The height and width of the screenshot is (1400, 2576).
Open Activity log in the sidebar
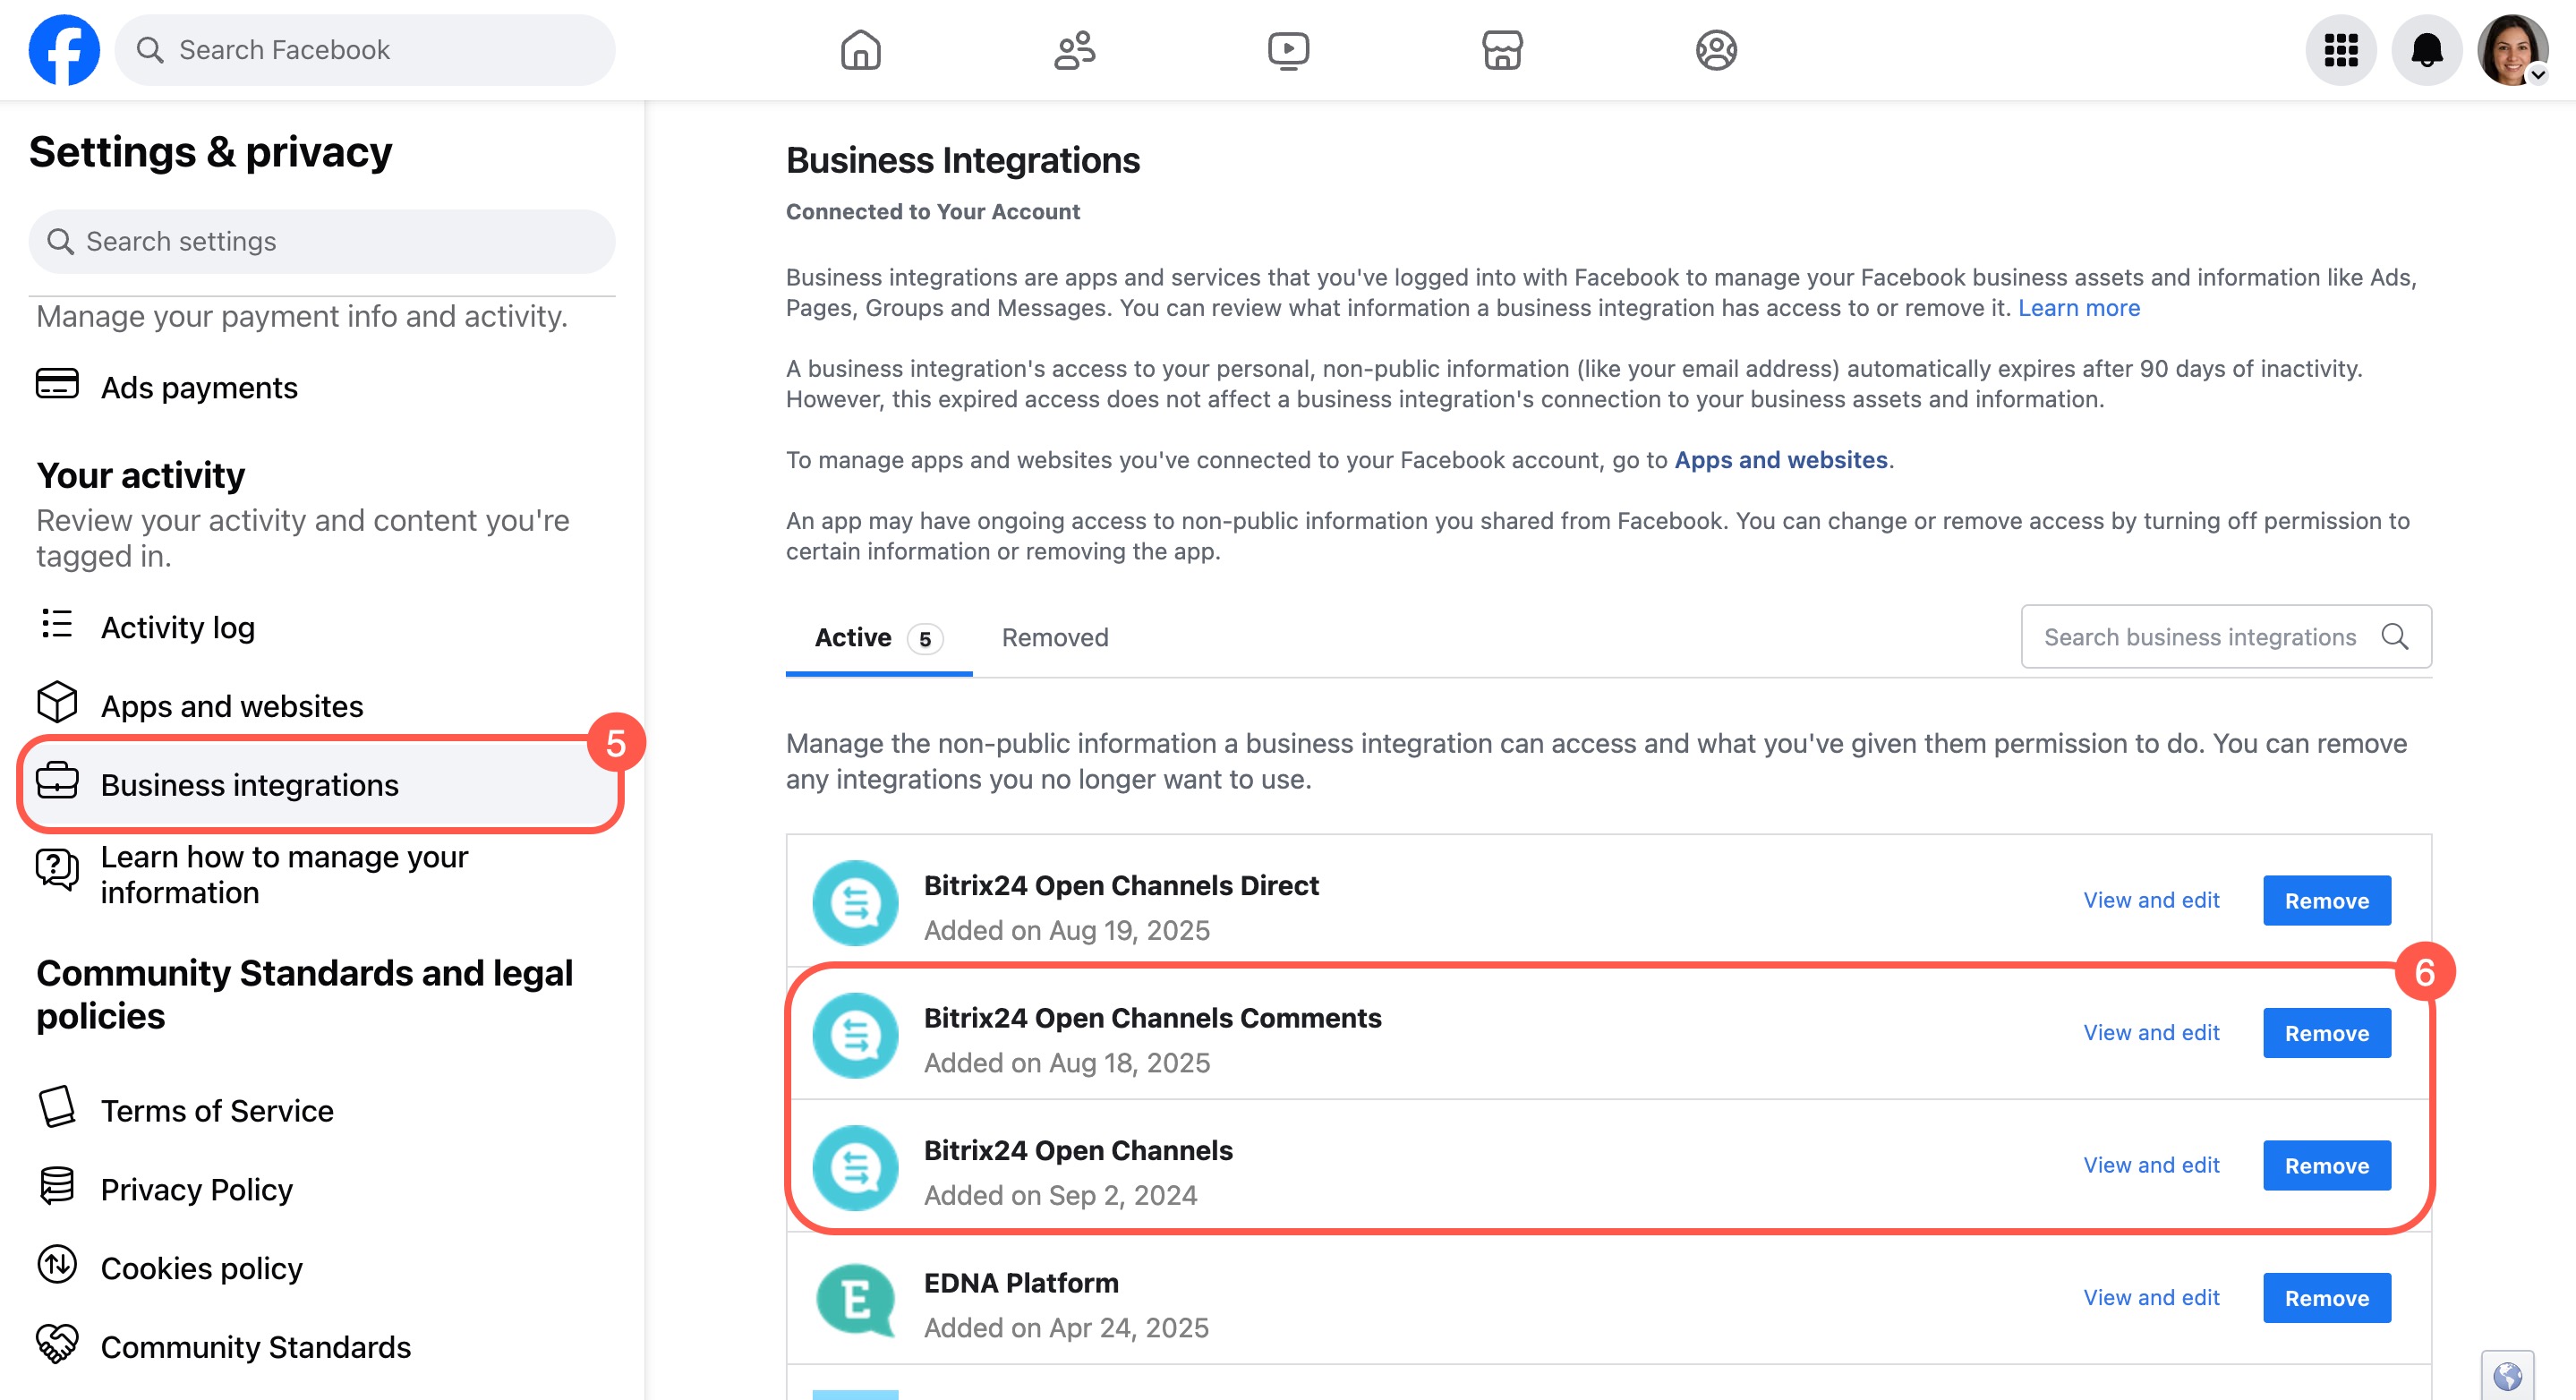[x=177, y=627]
